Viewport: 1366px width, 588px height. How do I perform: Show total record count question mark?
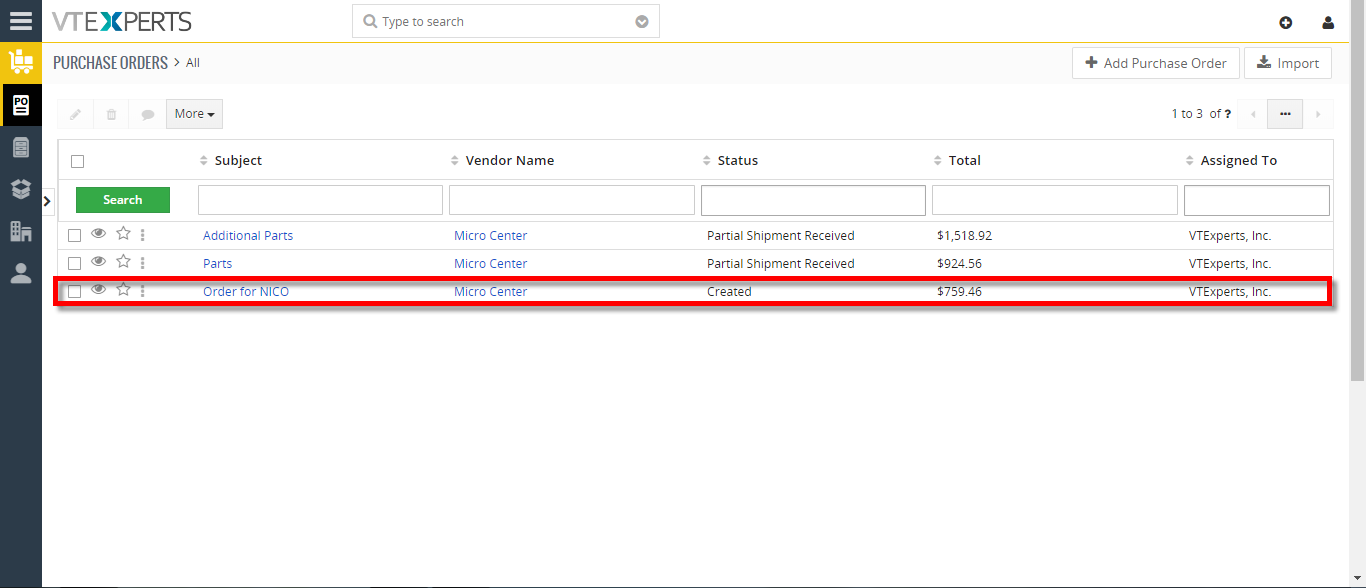[x=1227, y=114]
